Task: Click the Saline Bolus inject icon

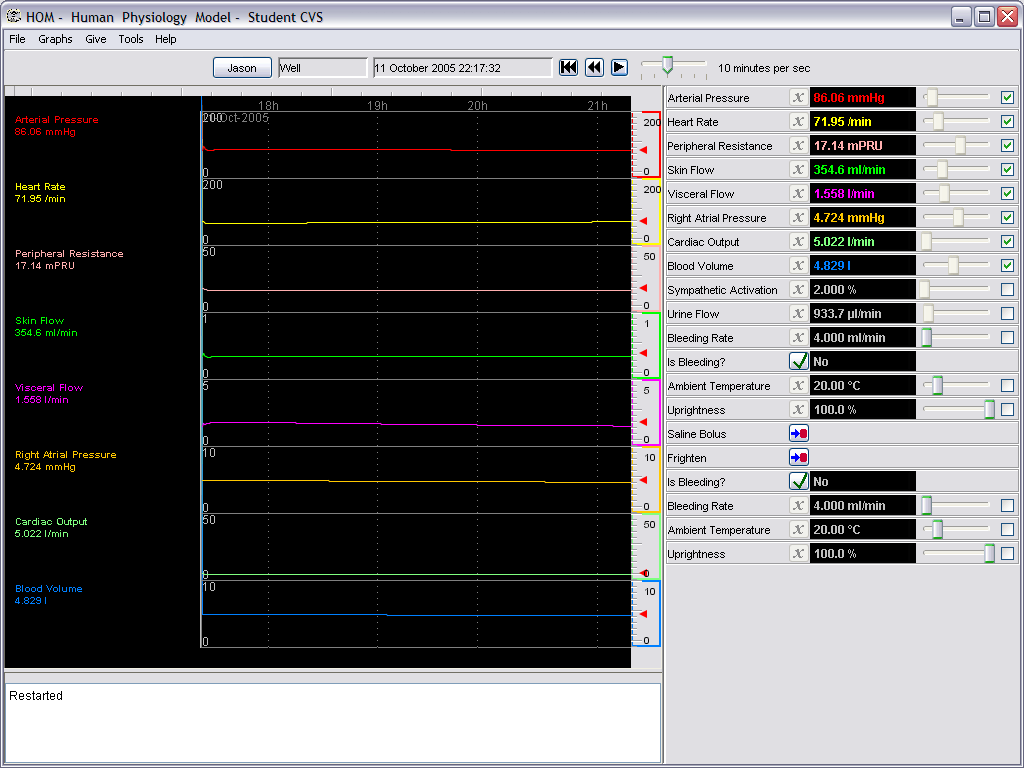Action: coord(798,433)
